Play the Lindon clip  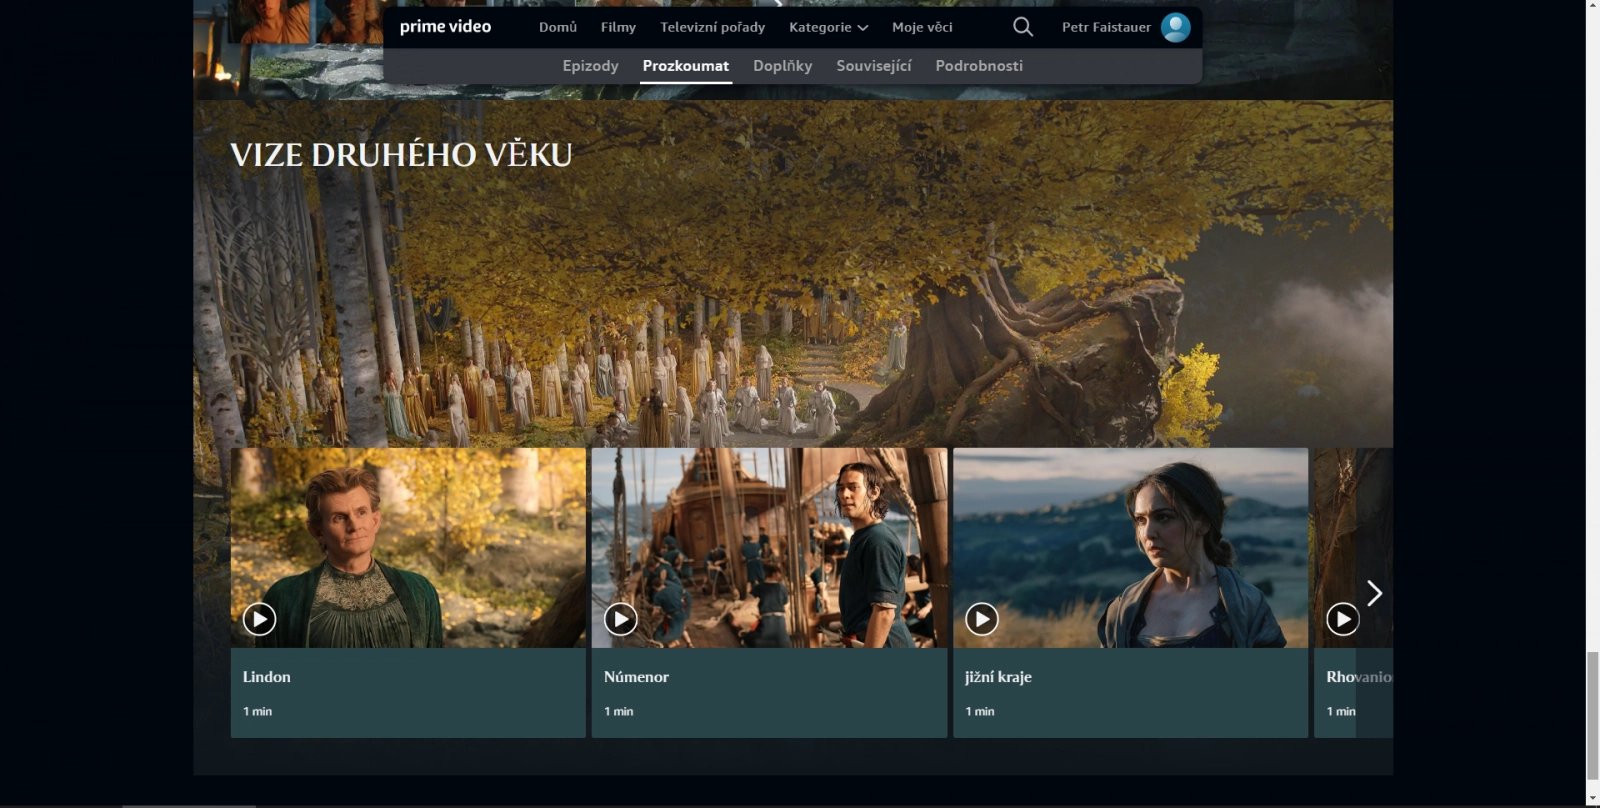click(x=259, y=619)
